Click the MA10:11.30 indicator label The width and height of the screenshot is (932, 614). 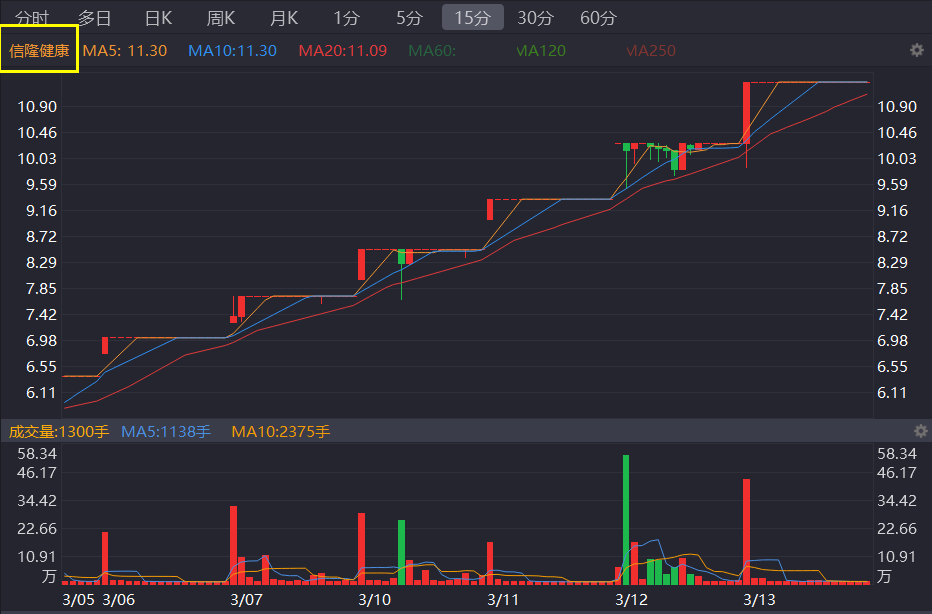click(x=232, y=51)
